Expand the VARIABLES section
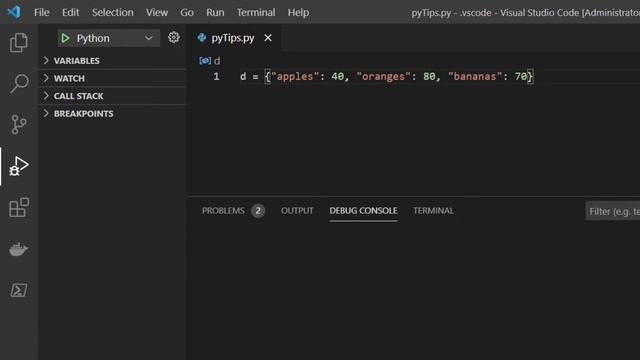This screenshot has height=360, width=640. pos(113,60)
